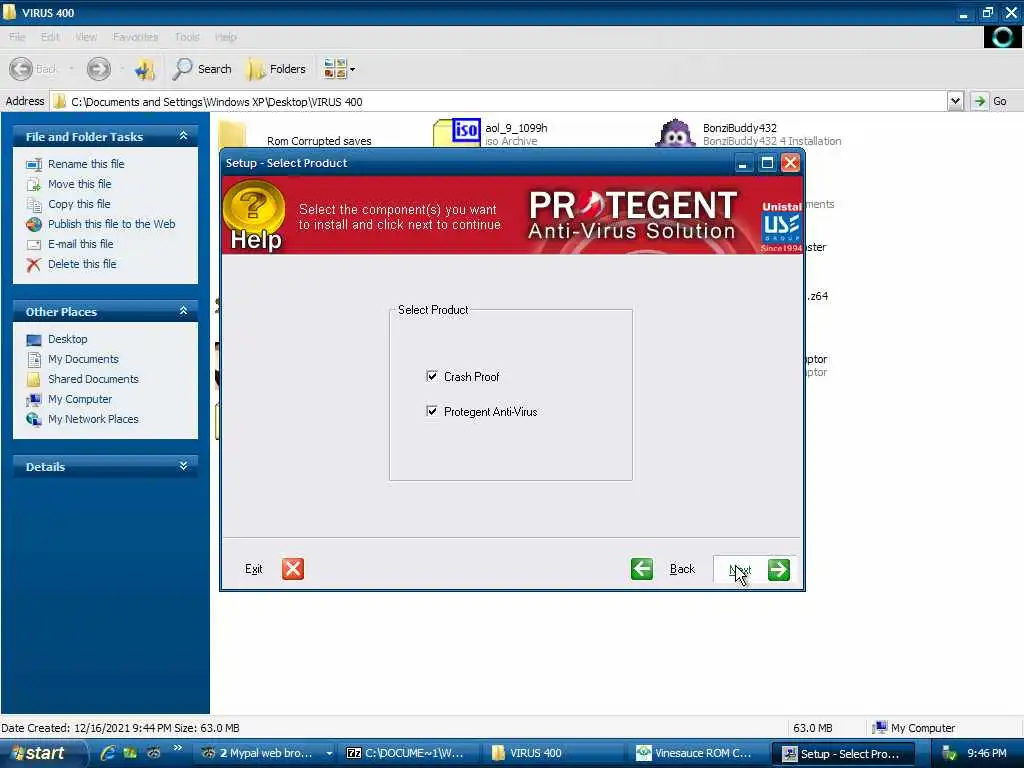This screenshot has height=768, width=1024.
Task: Click Copy this file link
Action: (x=79, y=204)
